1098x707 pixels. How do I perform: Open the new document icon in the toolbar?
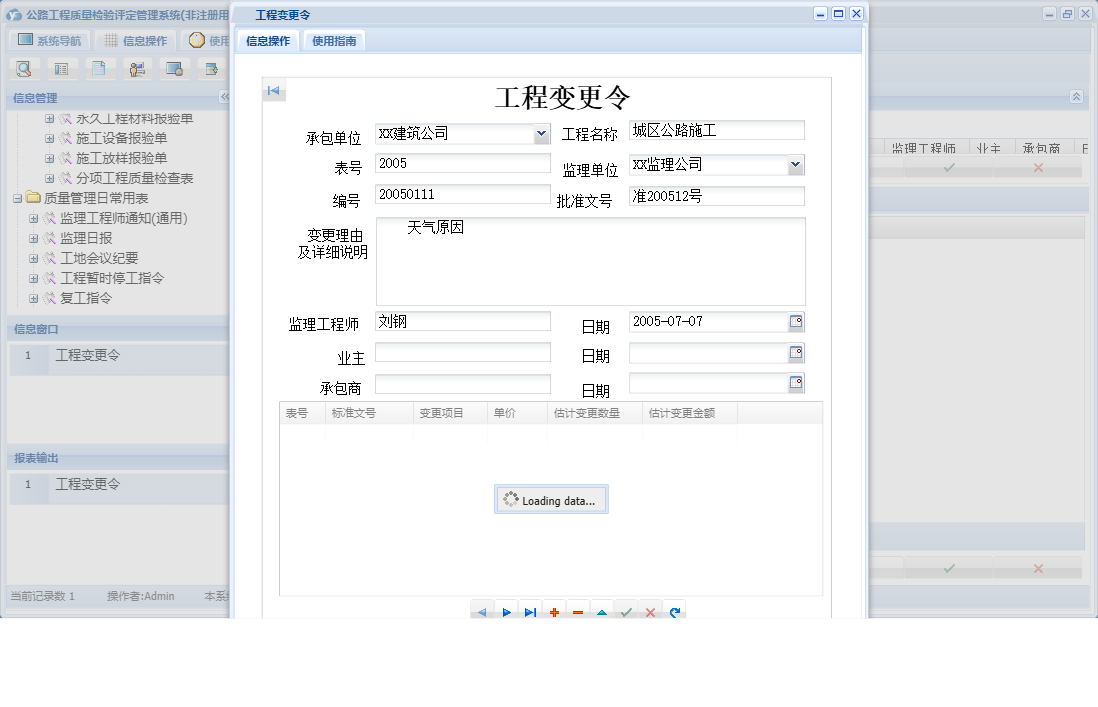point(100,68)
